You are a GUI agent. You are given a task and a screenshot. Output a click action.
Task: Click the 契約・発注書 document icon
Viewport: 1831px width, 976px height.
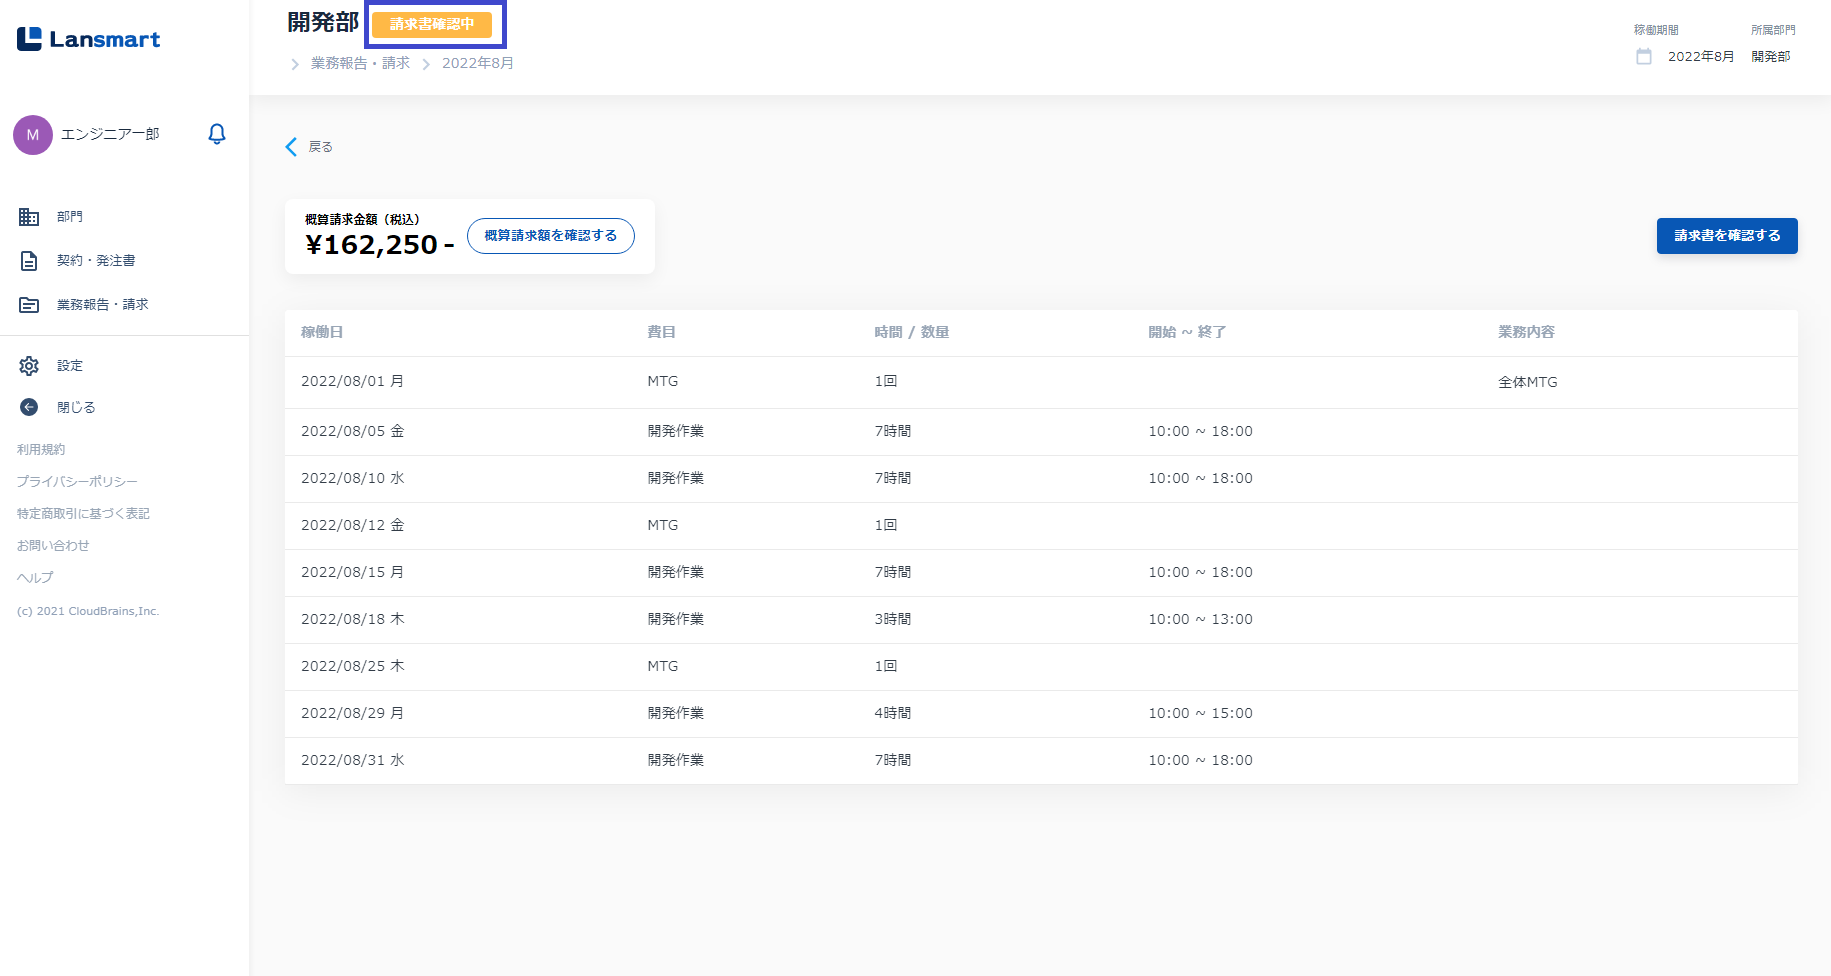coord(29,261)
